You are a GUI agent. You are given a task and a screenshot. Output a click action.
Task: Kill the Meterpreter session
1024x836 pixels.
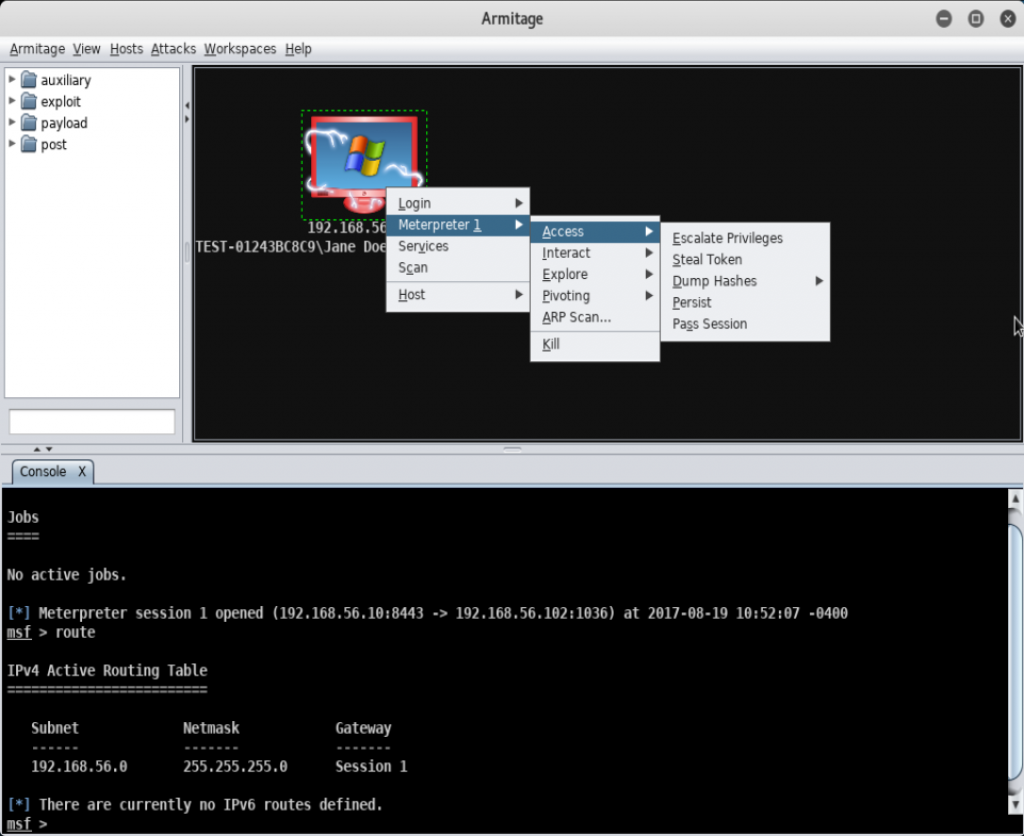(594, 344)
